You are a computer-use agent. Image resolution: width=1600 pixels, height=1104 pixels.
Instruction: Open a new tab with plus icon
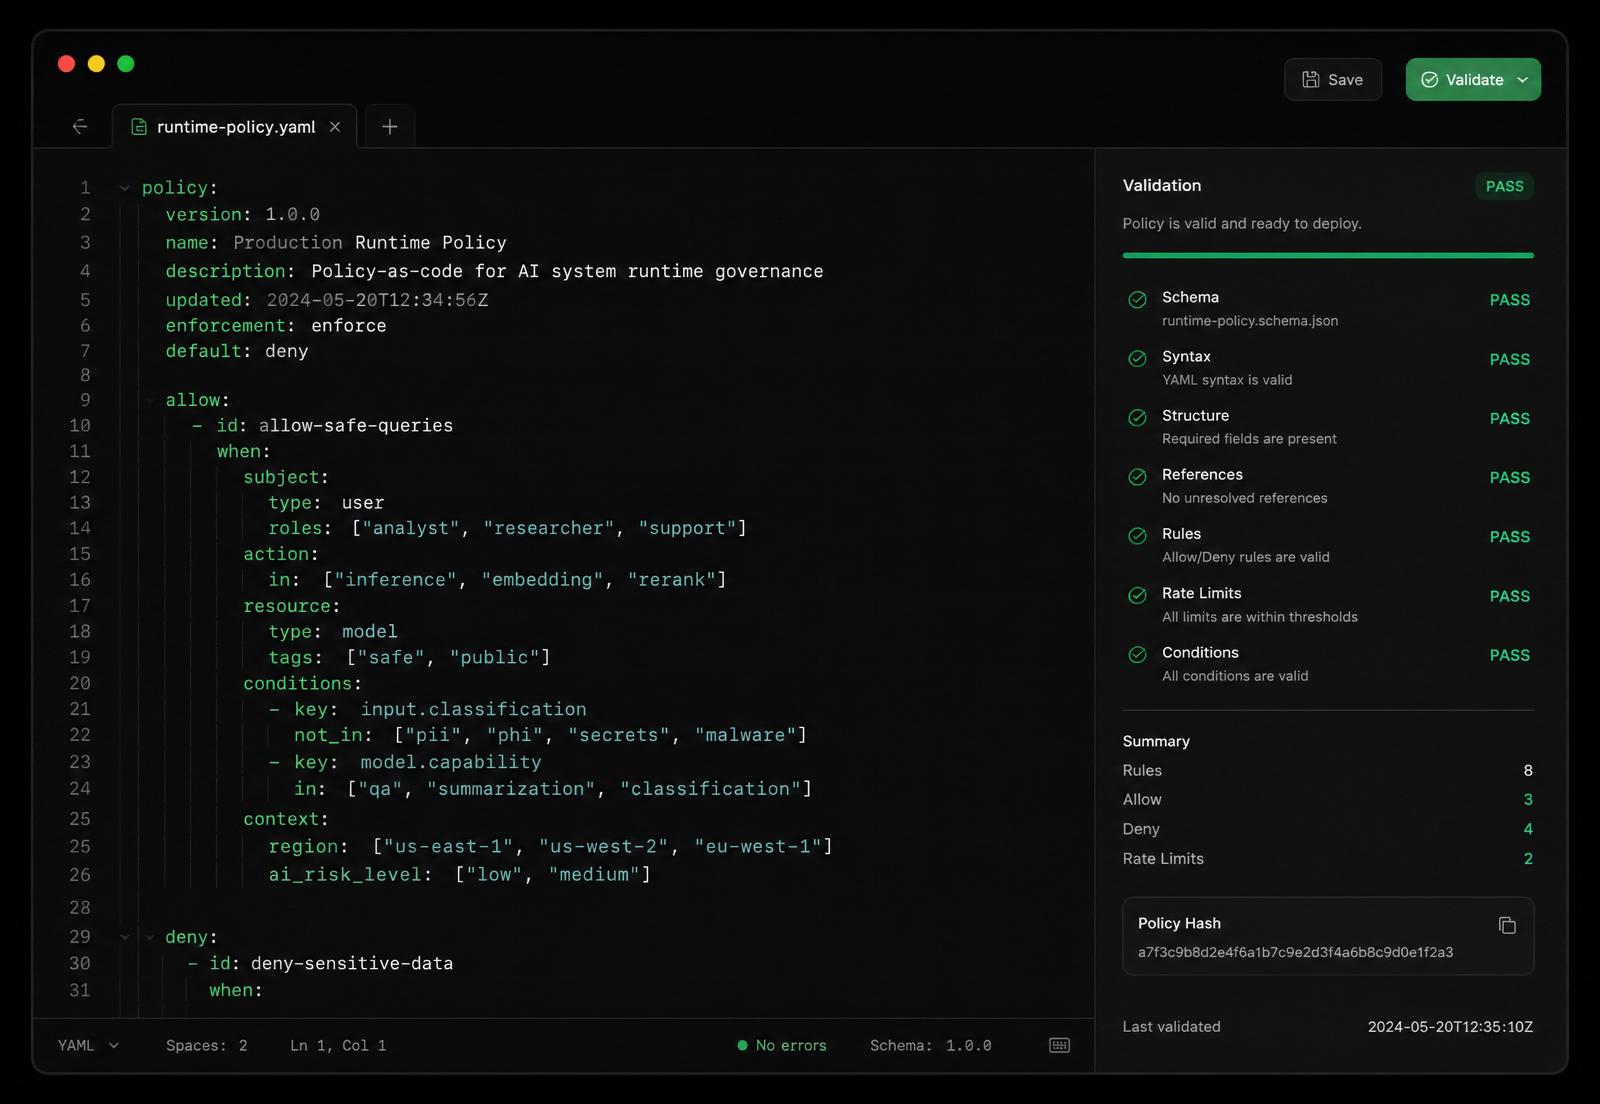click(x=390, y=127)
